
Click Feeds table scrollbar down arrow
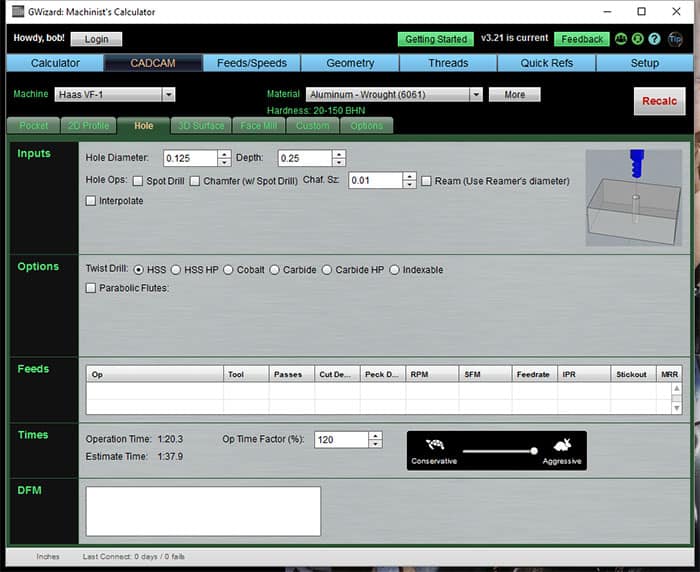pyautogui.click(x=677, y=408)
